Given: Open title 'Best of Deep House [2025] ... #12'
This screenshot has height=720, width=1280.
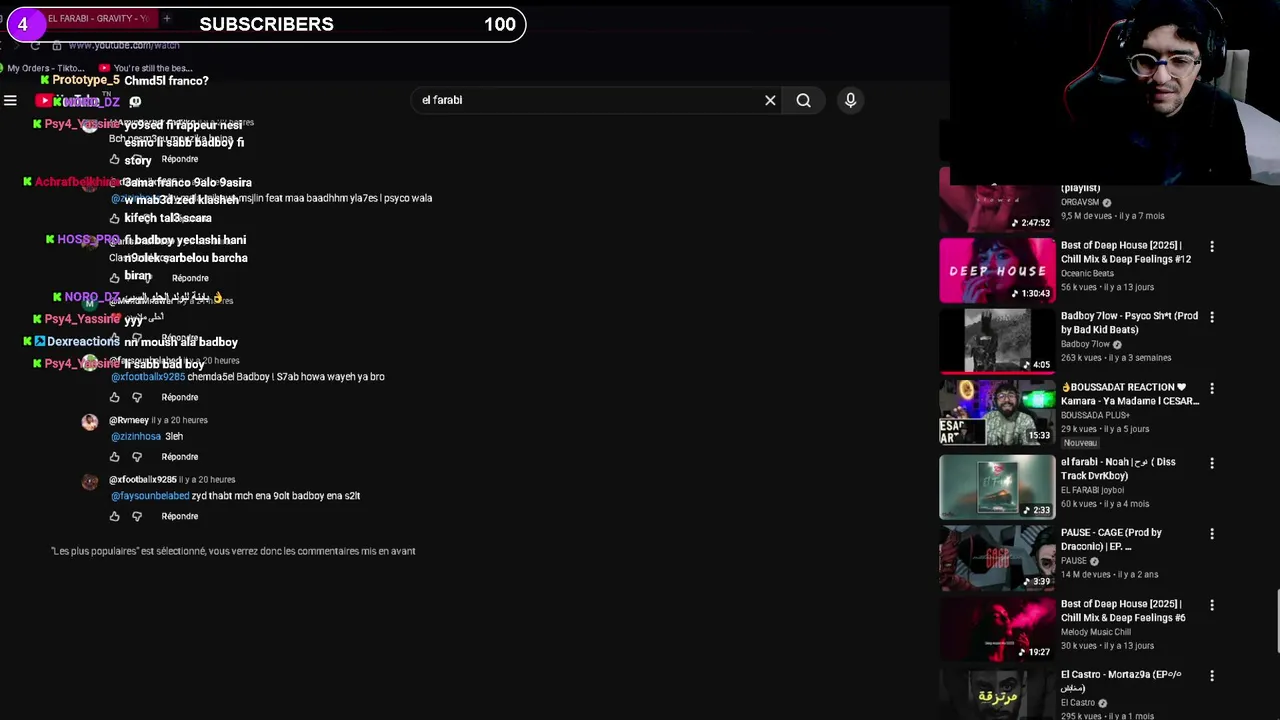Looking at the screenshot, I should pyautogui.click(x=1126, y=252).
